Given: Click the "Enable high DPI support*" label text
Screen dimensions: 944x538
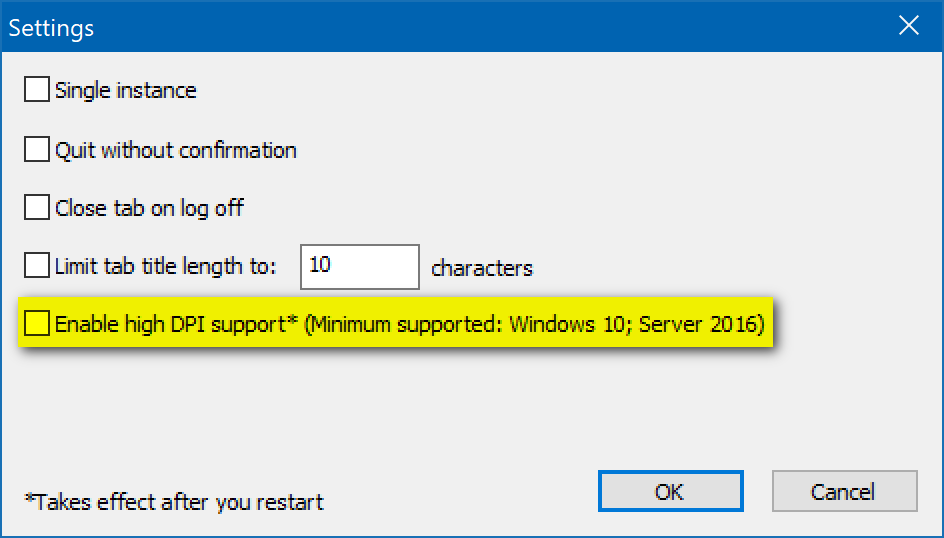Looking at the screenshot, I should click(x=177, y=324).
